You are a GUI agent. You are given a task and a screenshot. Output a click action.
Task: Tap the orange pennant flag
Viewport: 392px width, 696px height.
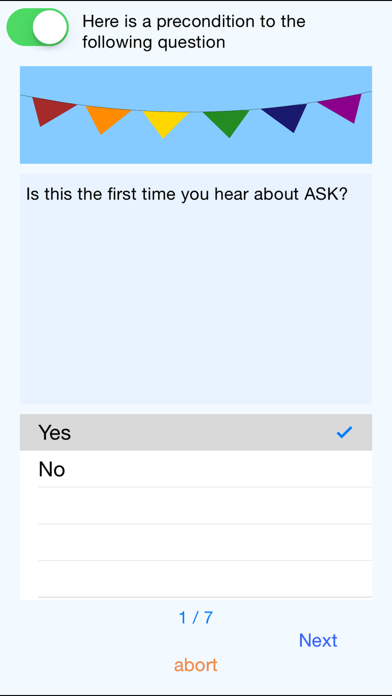click(107, 119)
